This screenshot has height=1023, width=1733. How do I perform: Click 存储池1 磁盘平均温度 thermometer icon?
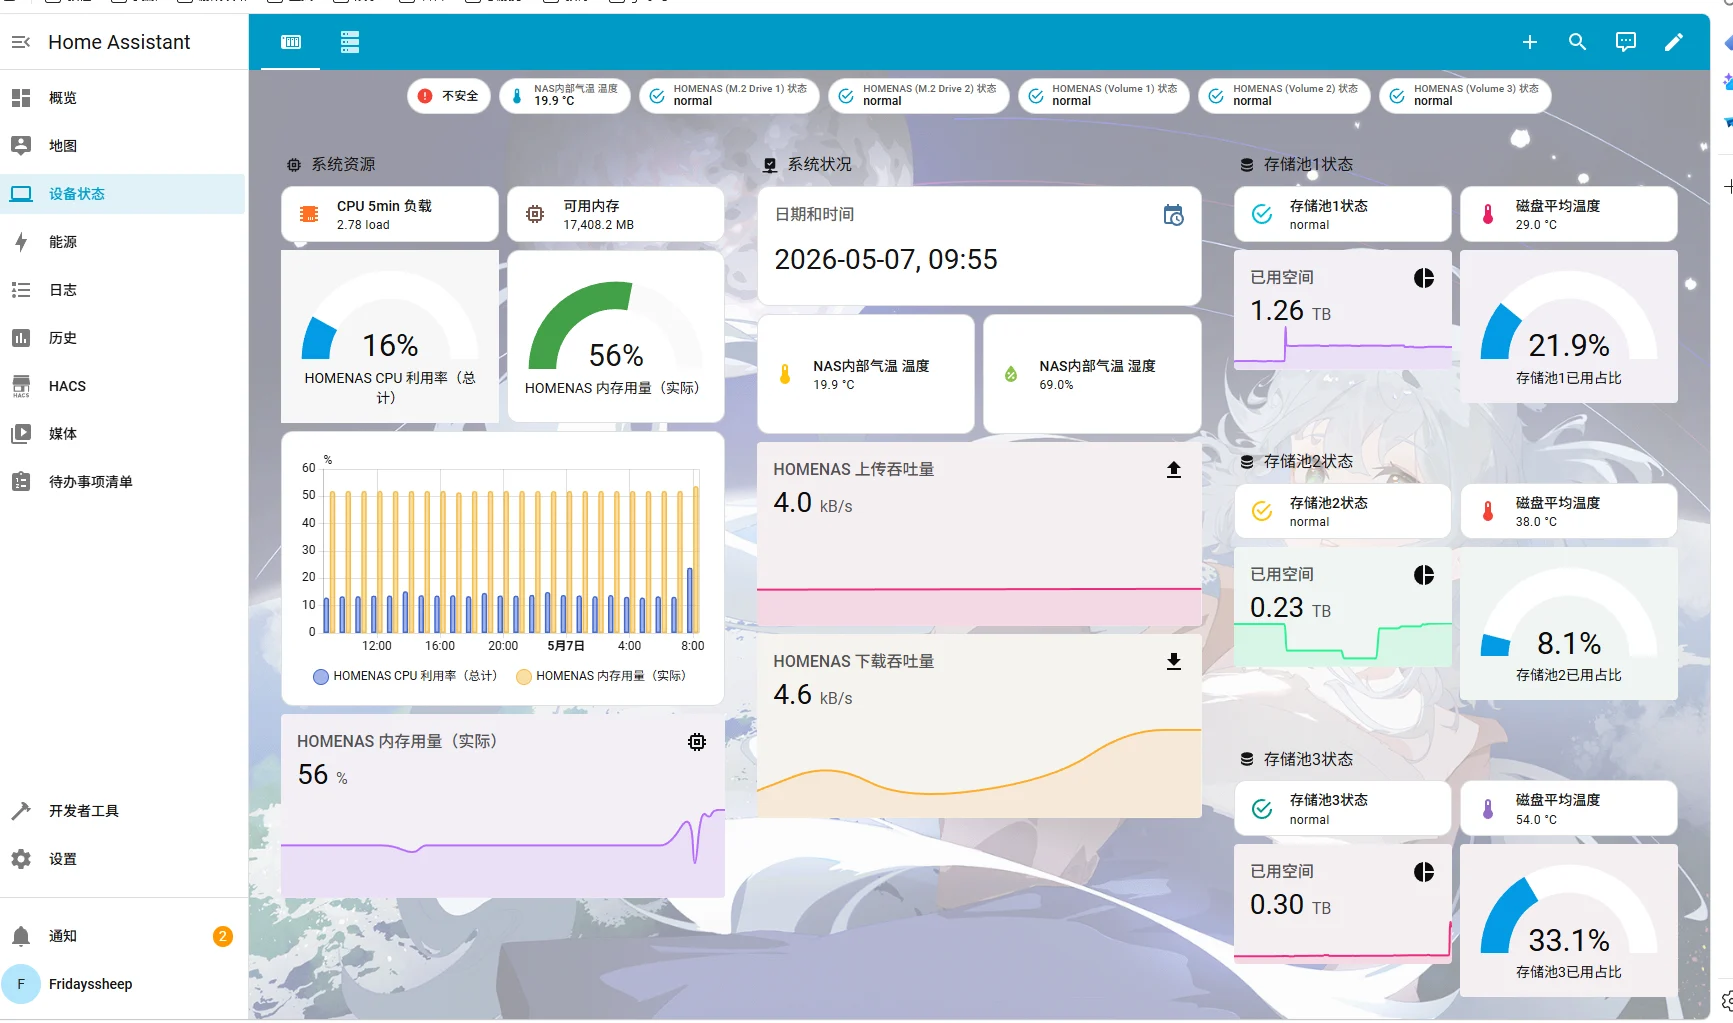1488,214
